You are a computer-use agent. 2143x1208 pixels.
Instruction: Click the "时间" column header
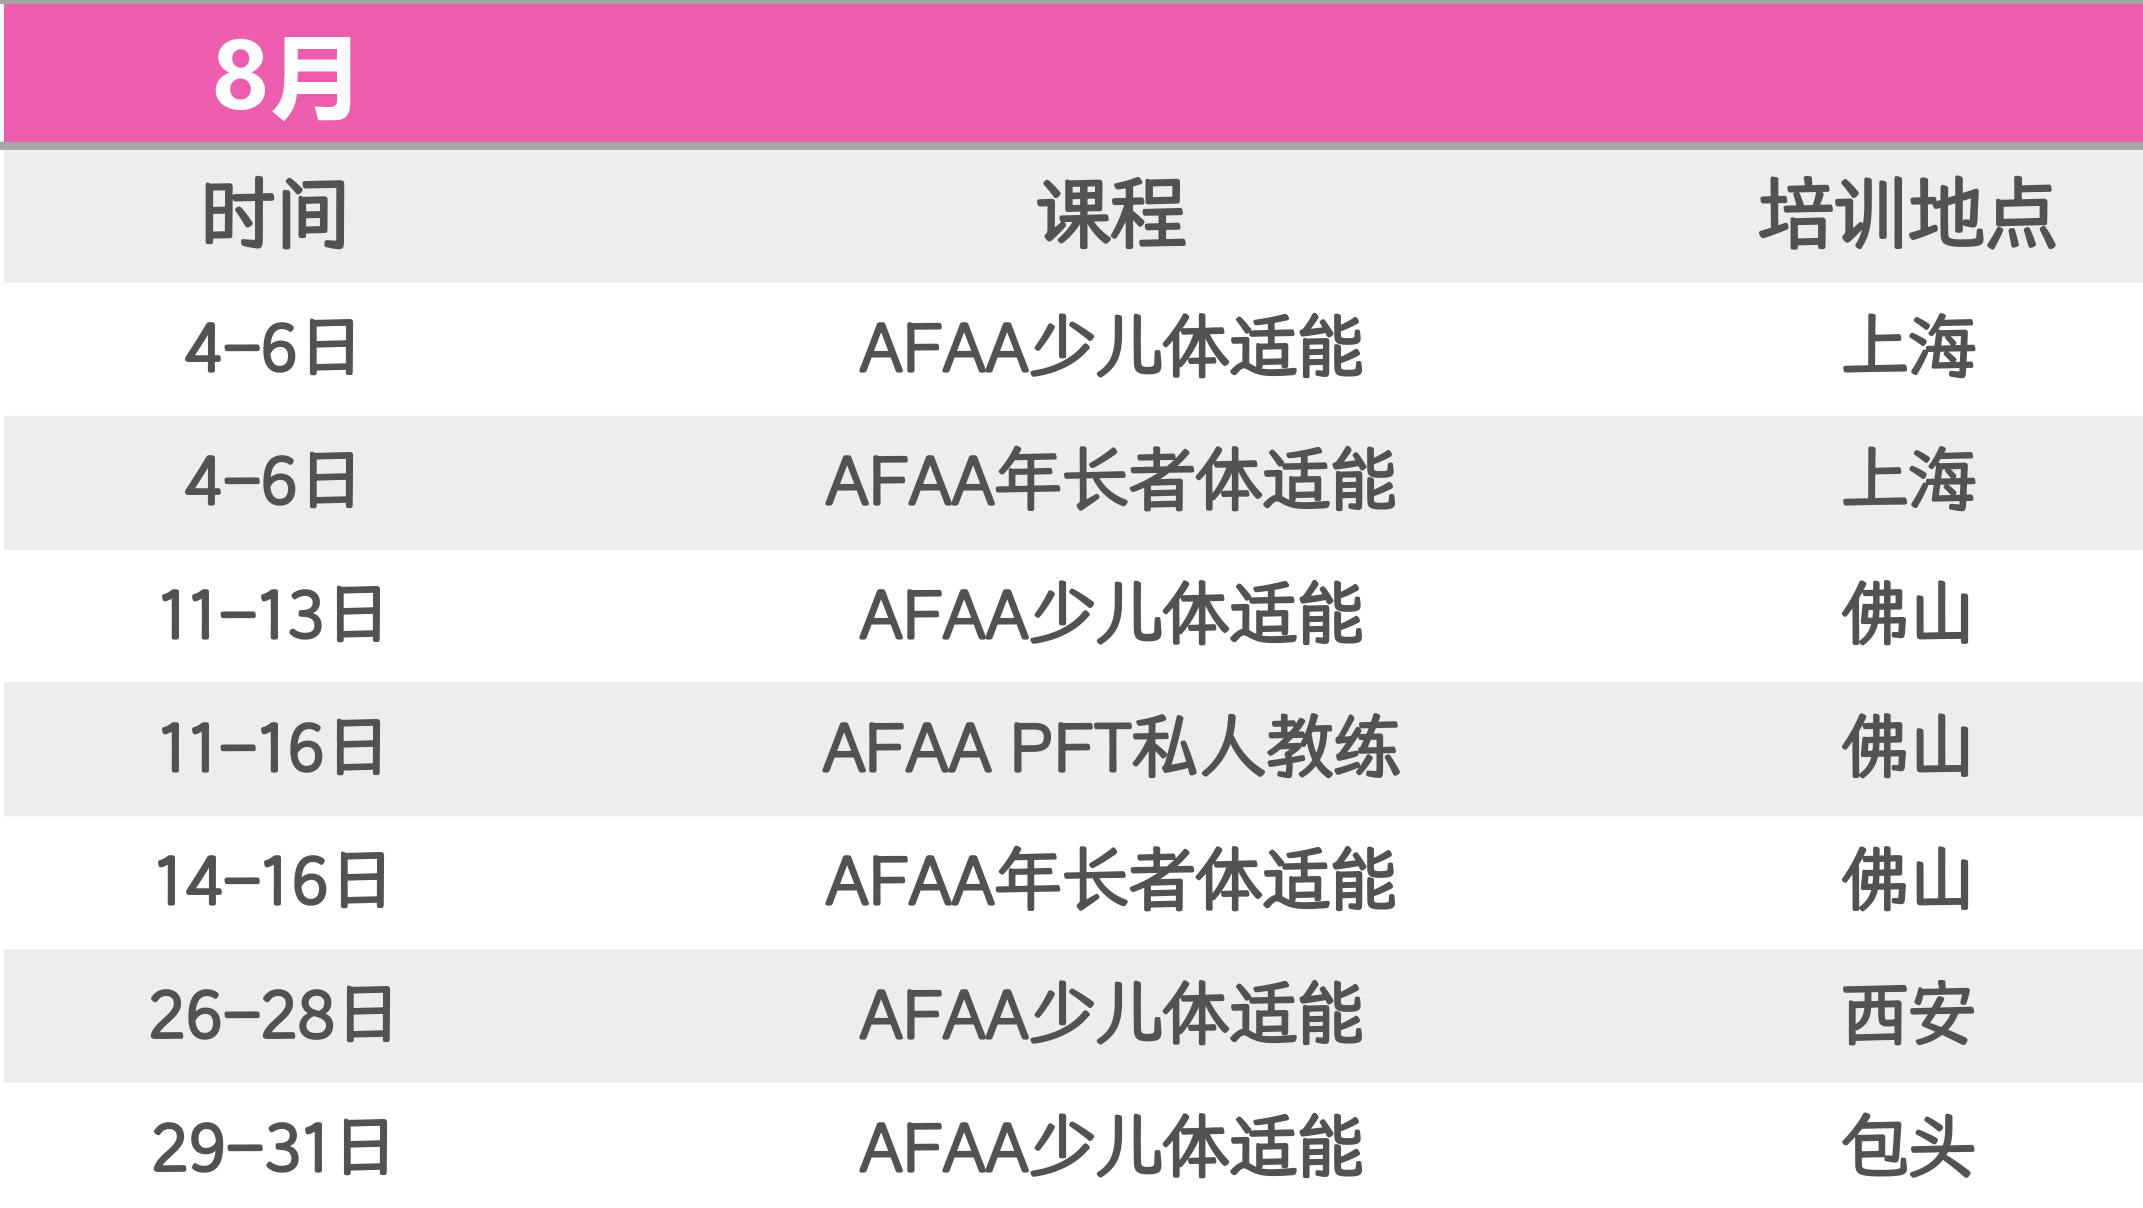274,215
